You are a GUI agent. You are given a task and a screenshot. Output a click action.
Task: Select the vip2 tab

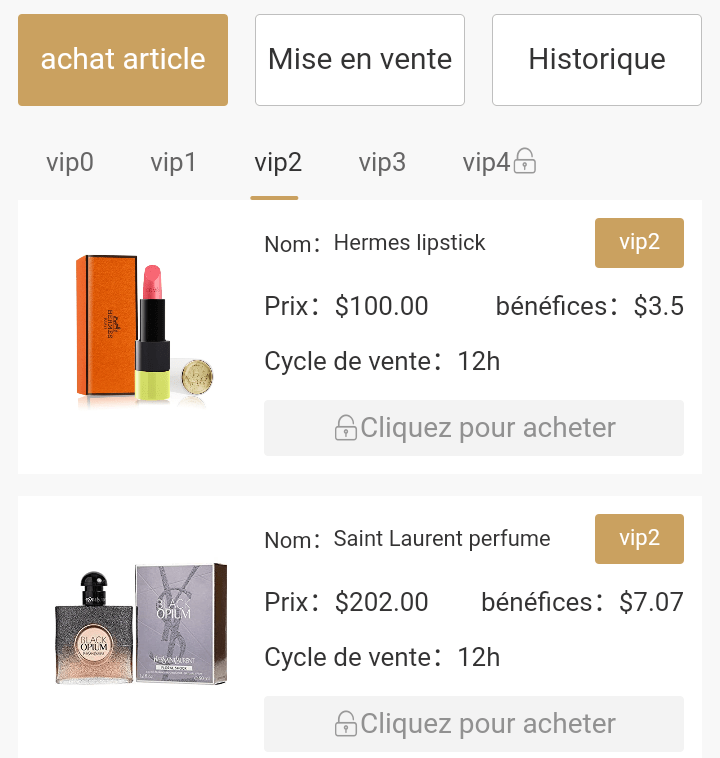click(278, 162)
